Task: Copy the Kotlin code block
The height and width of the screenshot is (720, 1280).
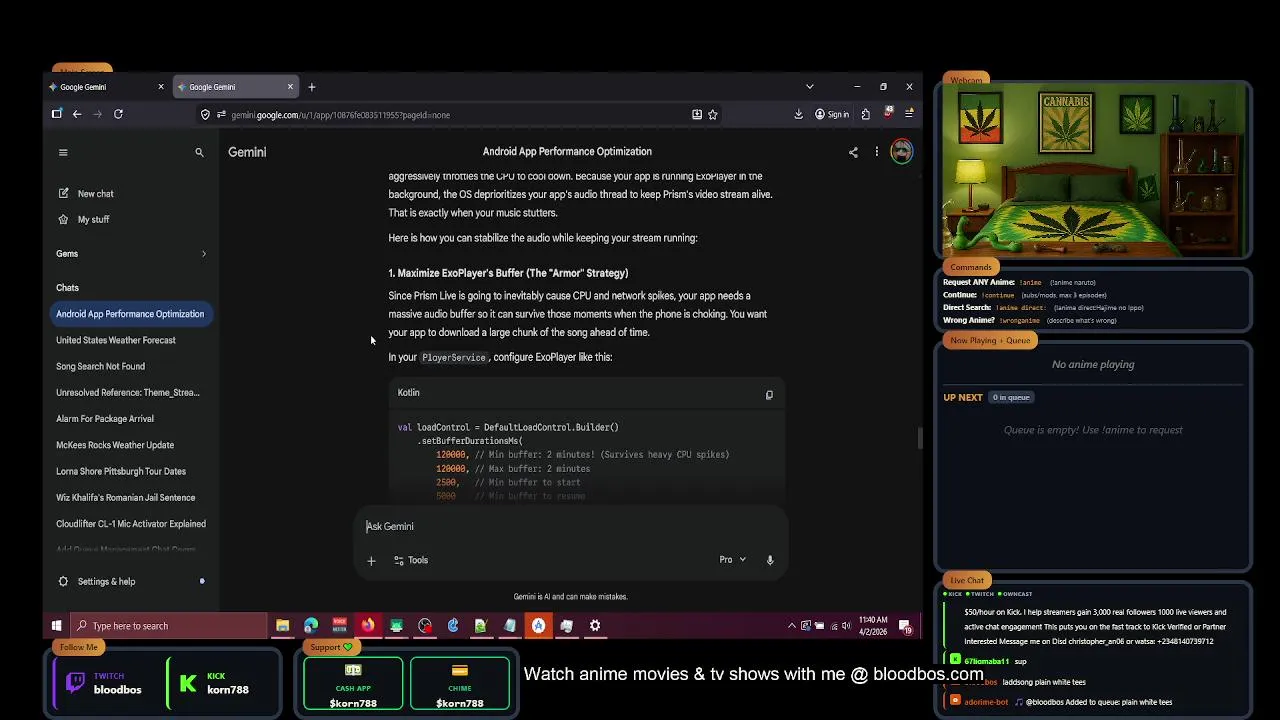Action: [769, 394]
